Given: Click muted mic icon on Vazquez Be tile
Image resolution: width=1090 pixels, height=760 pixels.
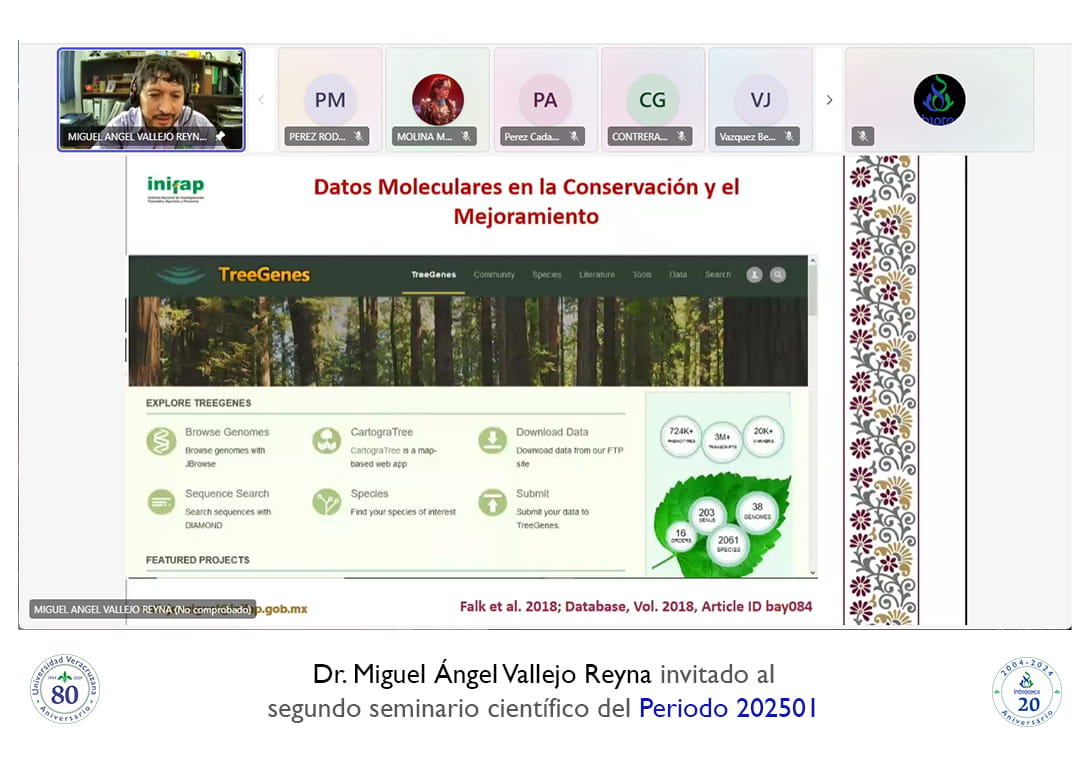Looking at the screenshot, I should click(x=789, y=137).
